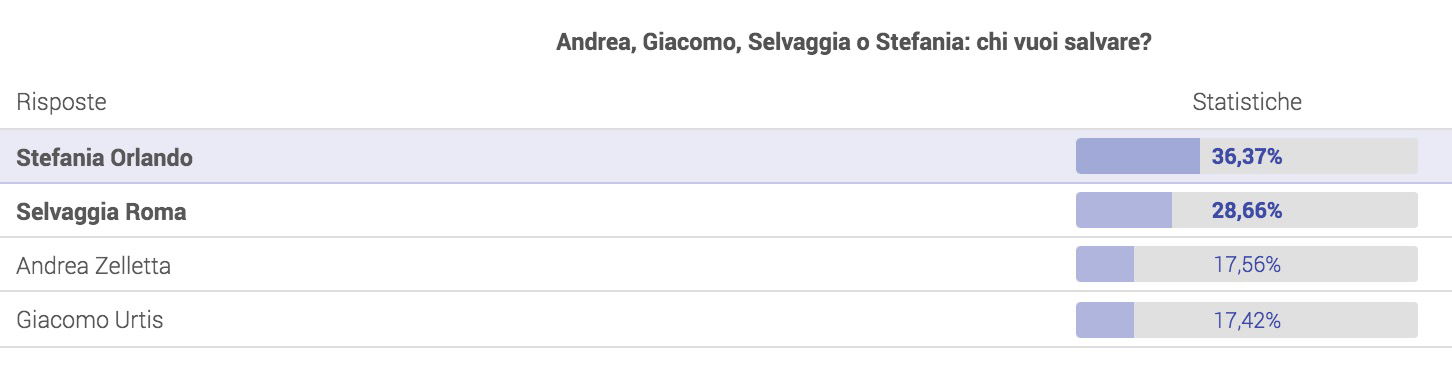Click the 17,56% result bar

[x=1247, y=265]
